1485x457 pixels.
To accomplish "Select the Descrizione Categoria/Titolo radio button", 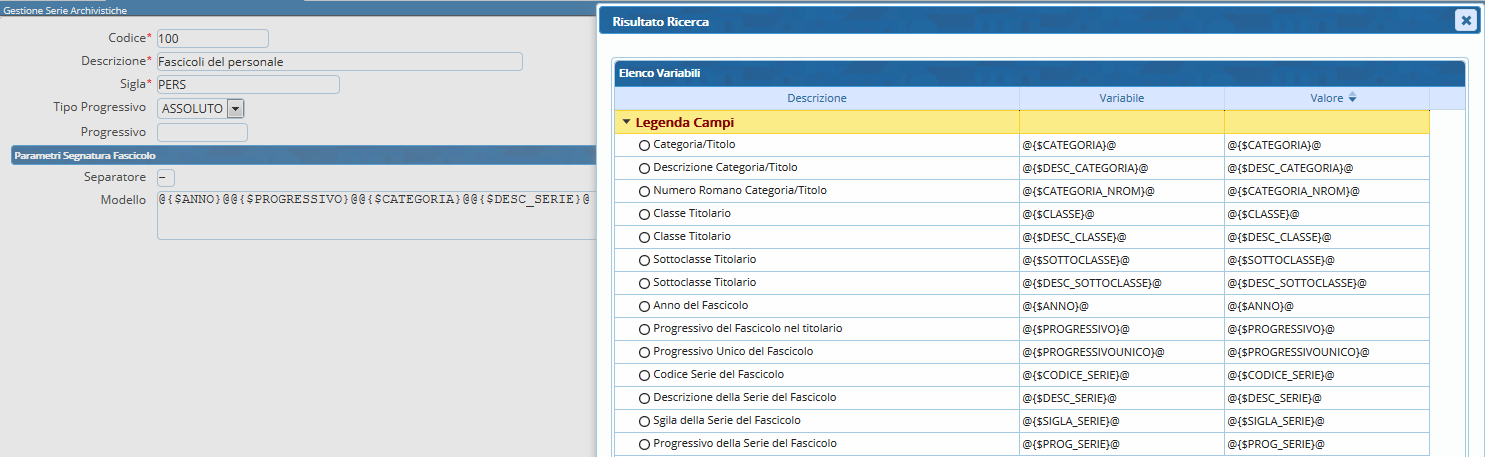I will pyautogui.click(x=644, y=168).
